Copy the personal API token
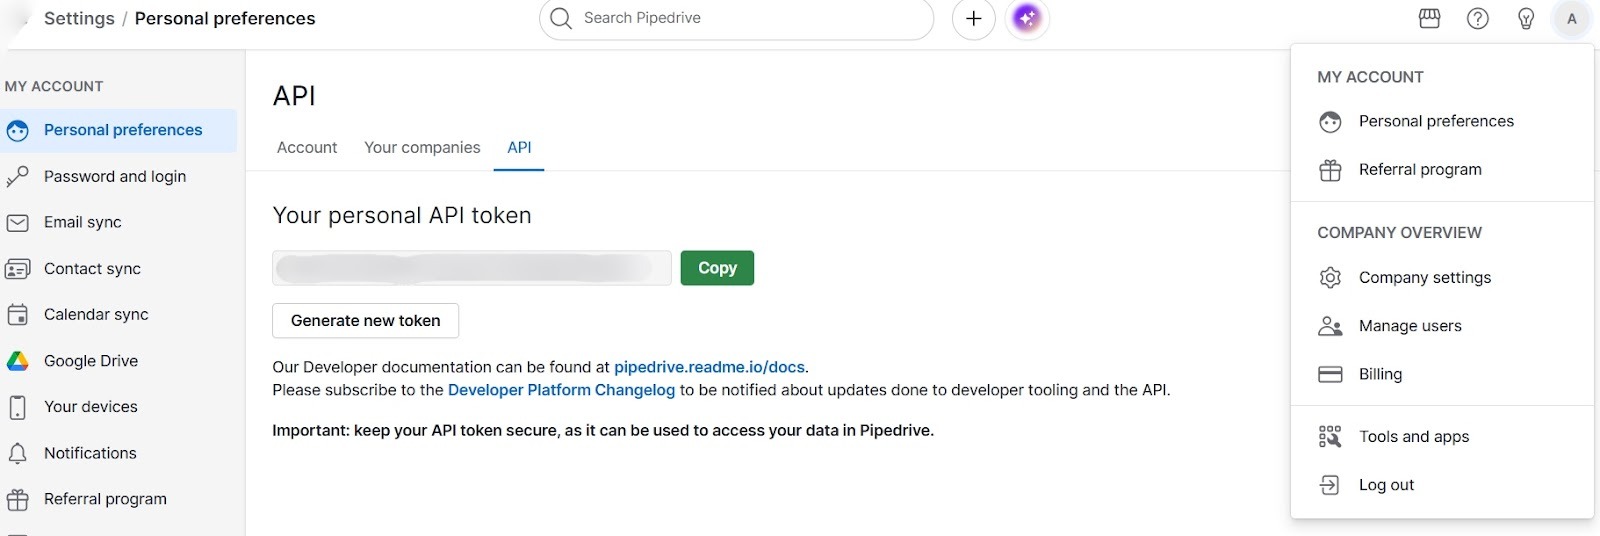The height and width of the screenshot is (536, 1600). click(x=717, y=268)
